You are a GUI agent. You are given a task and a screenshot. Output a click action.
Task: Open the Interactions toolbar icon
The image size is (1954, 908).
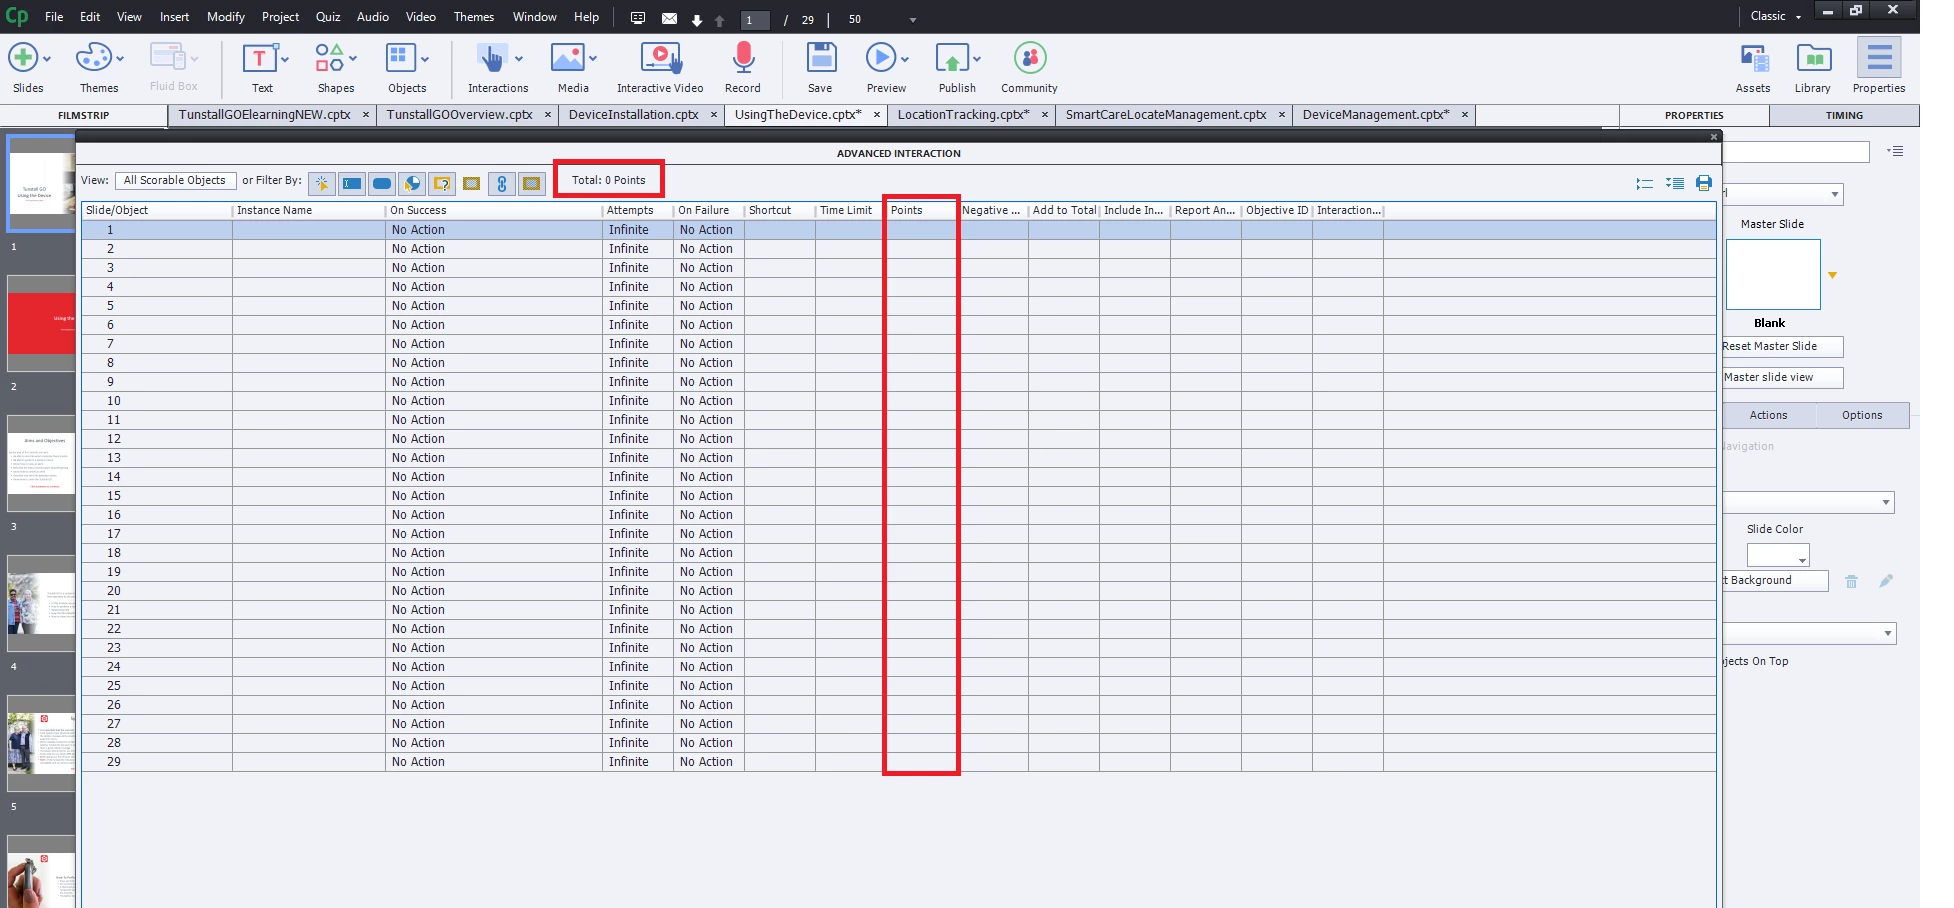[491, 58]
